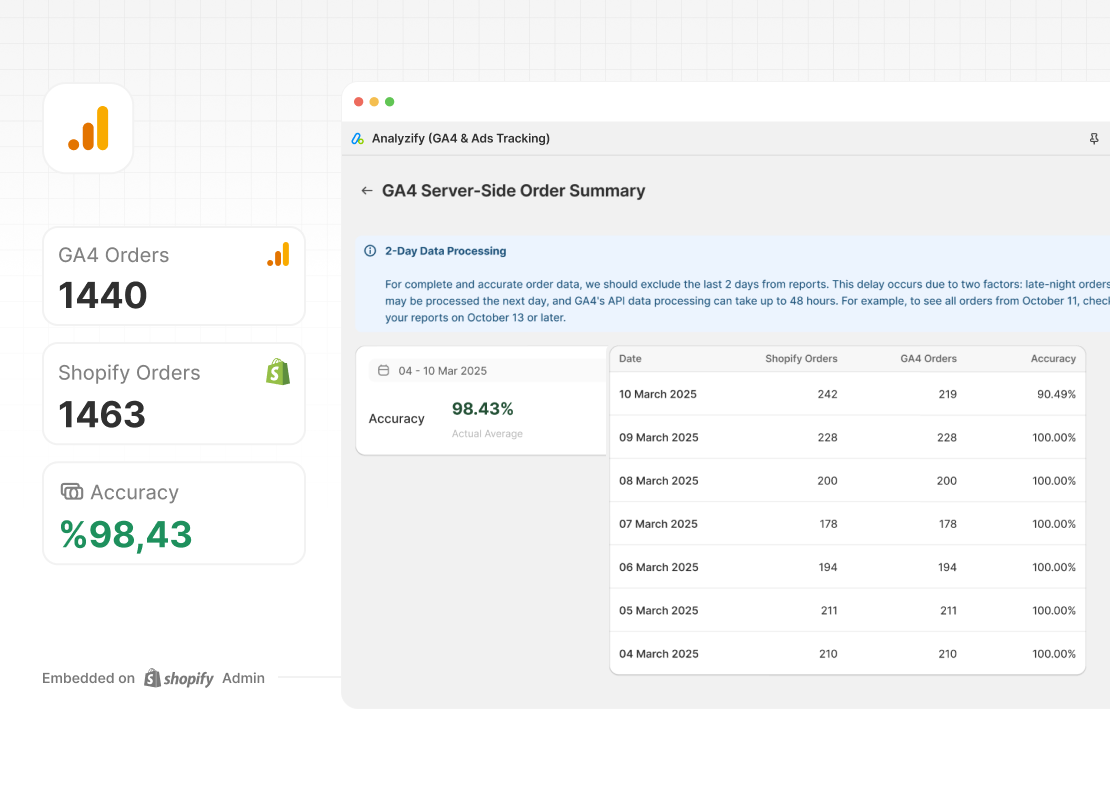Image resolution: width=1110 pixels, height=790 pixels.
Task: Select the GA4 Orders column header in the table
Action: (x=929, y=359)
